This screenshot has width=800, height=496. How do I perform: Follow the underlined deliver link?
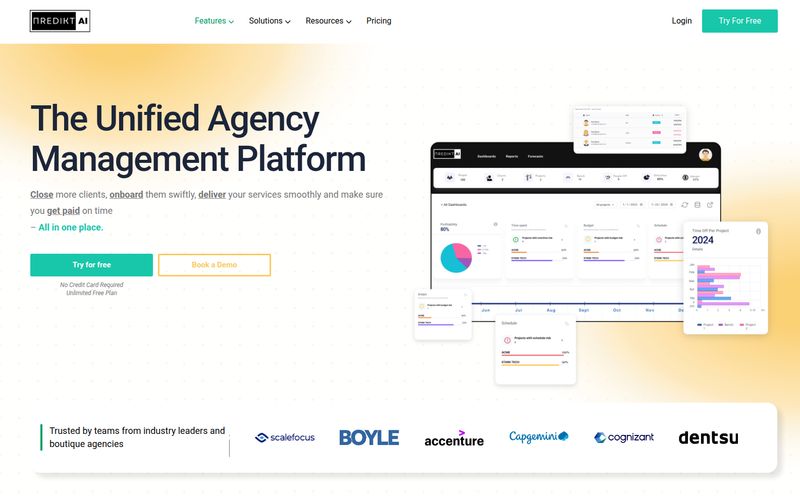(x=212, y=194)
